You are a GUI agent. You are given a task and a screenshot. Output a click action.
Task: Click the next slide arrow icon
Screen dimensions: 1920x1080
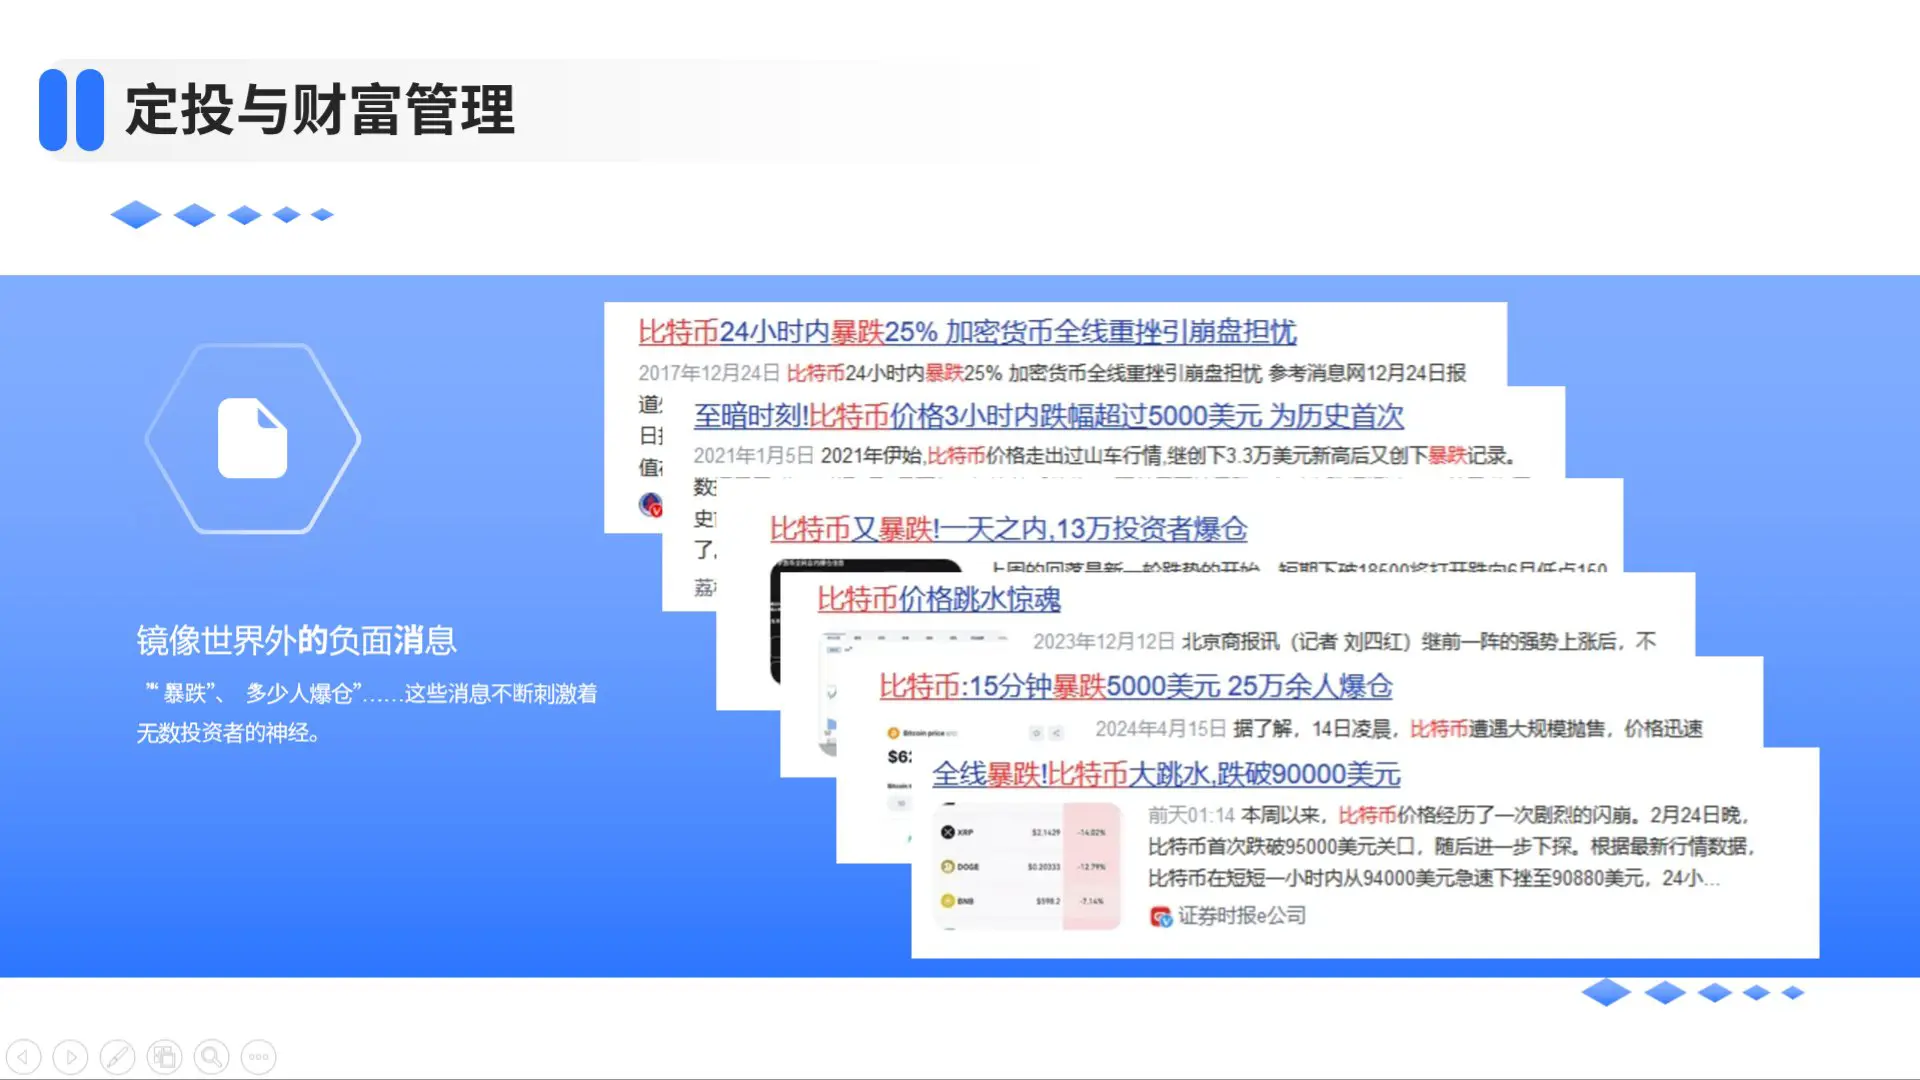[70, 1056]
